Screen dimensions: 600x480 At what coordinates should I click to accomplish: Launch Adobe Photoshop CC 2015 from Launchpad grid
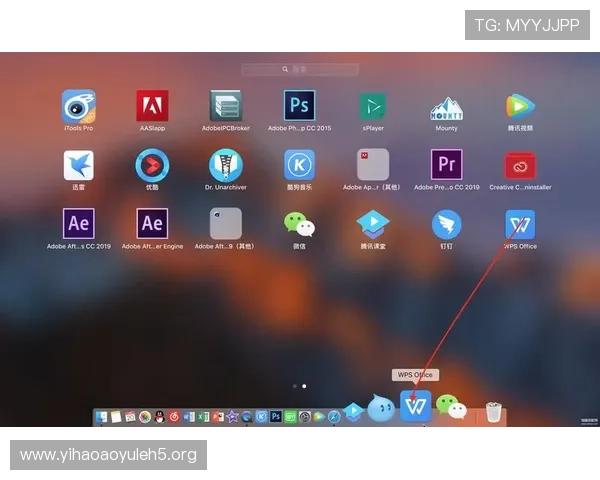pyautogui.click(x=299, y=105)
